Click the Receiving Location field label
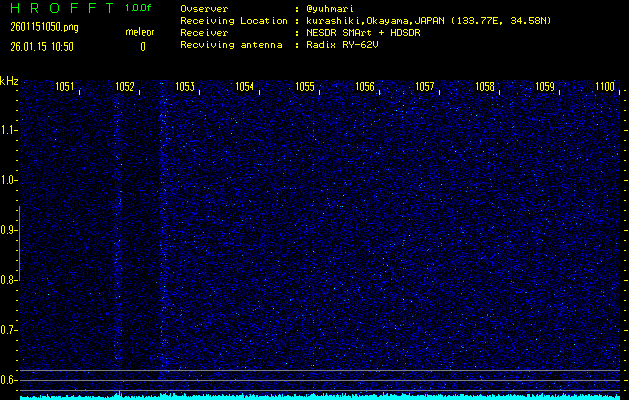The width and height of the screenshot is (629, 400). click(x=234, y=21)
